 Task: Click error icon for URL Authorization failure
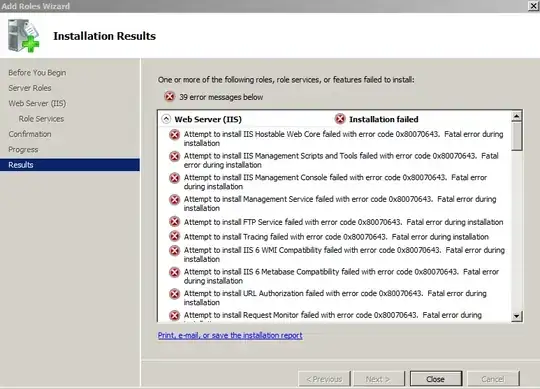(175, 294)
